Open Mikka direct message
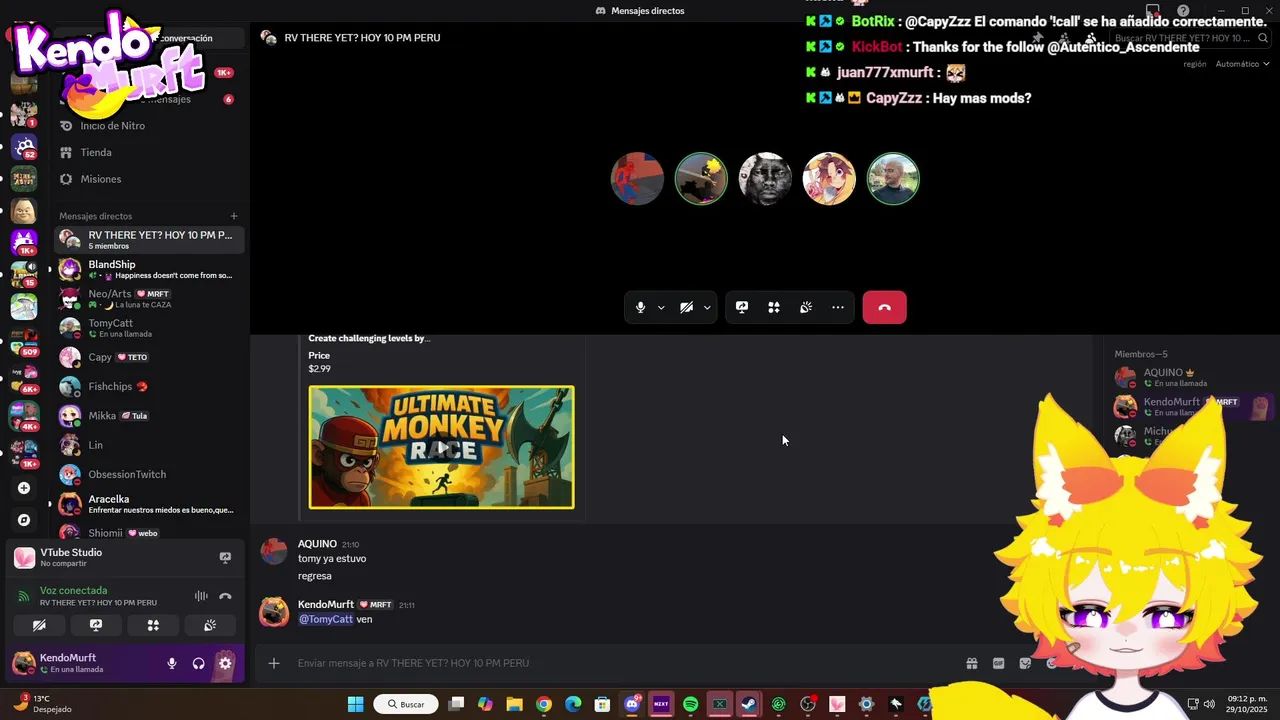The image size is (1280, 720). pyautogui.click(x=150, y=416)
